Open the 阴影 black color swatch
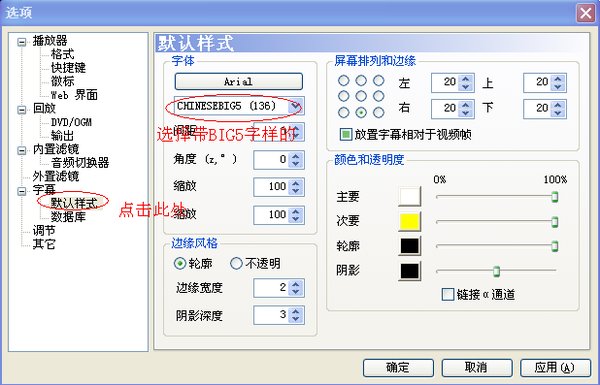The width and height of the screenshot is (600, 385). point(409,271)
